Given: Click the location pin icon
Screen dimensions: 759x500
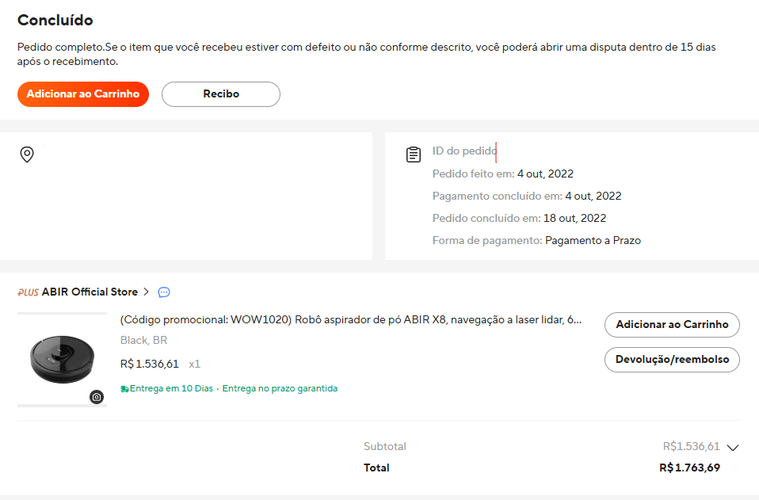Looking at the screenshot, I should (x=27, y=154).
